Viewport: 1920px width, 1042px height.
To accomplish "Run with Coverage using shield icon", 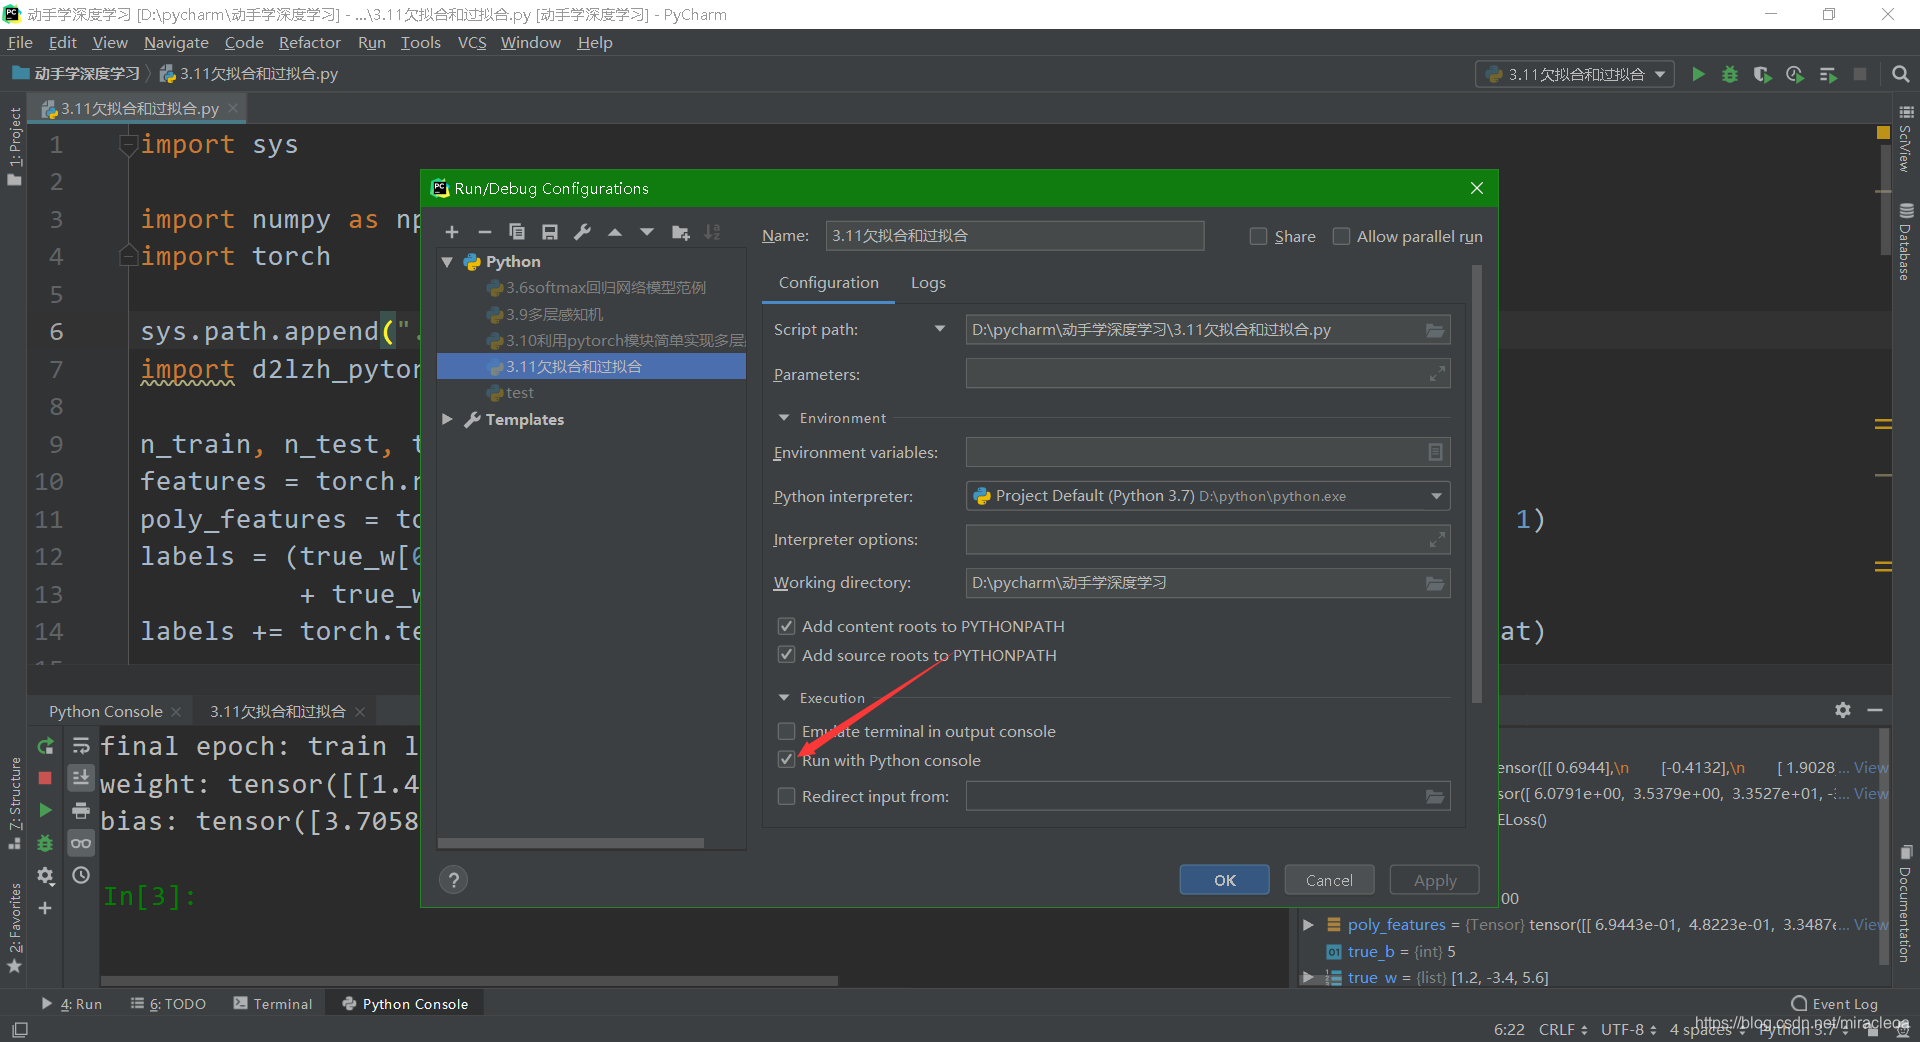I will [x=1762, y=74].
